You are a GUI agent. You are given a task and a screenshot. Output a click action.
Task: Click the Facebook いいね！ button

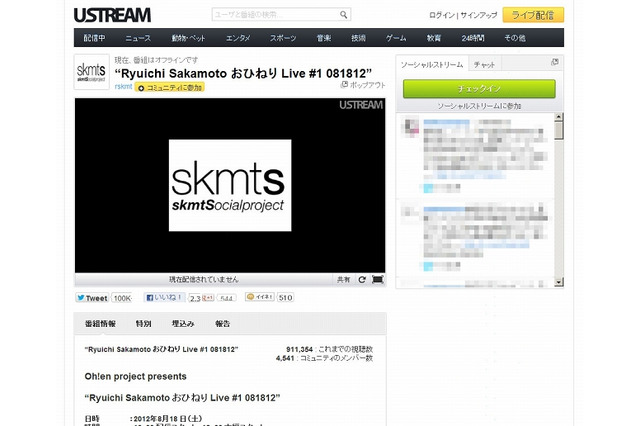[165, 297]
